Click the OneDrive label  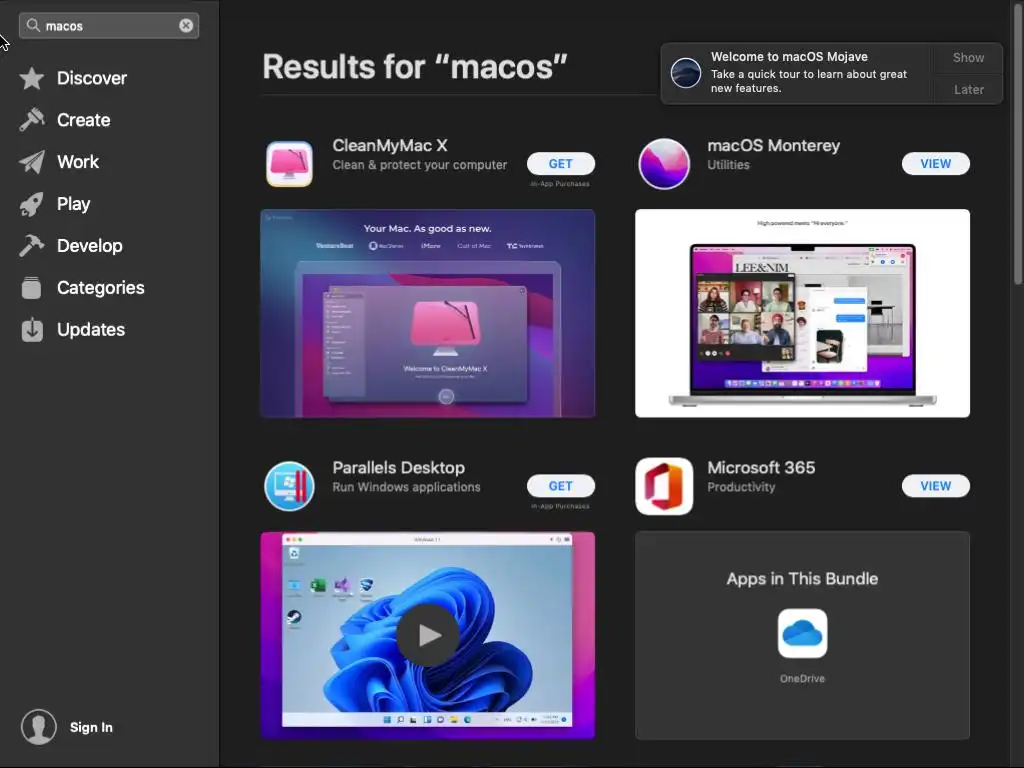[x=803, y=679]
